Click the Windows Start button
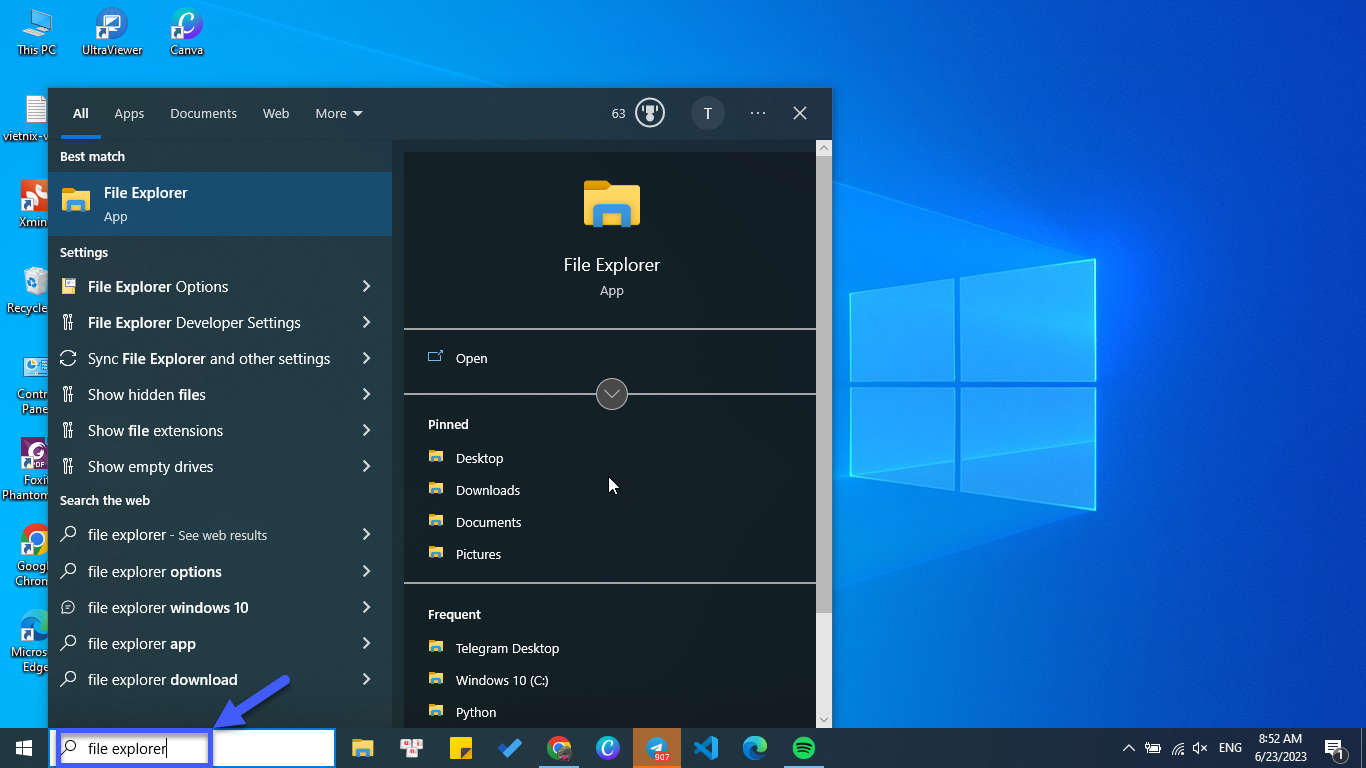This screenshot has height=768, width=1366. tap(24, 748)
